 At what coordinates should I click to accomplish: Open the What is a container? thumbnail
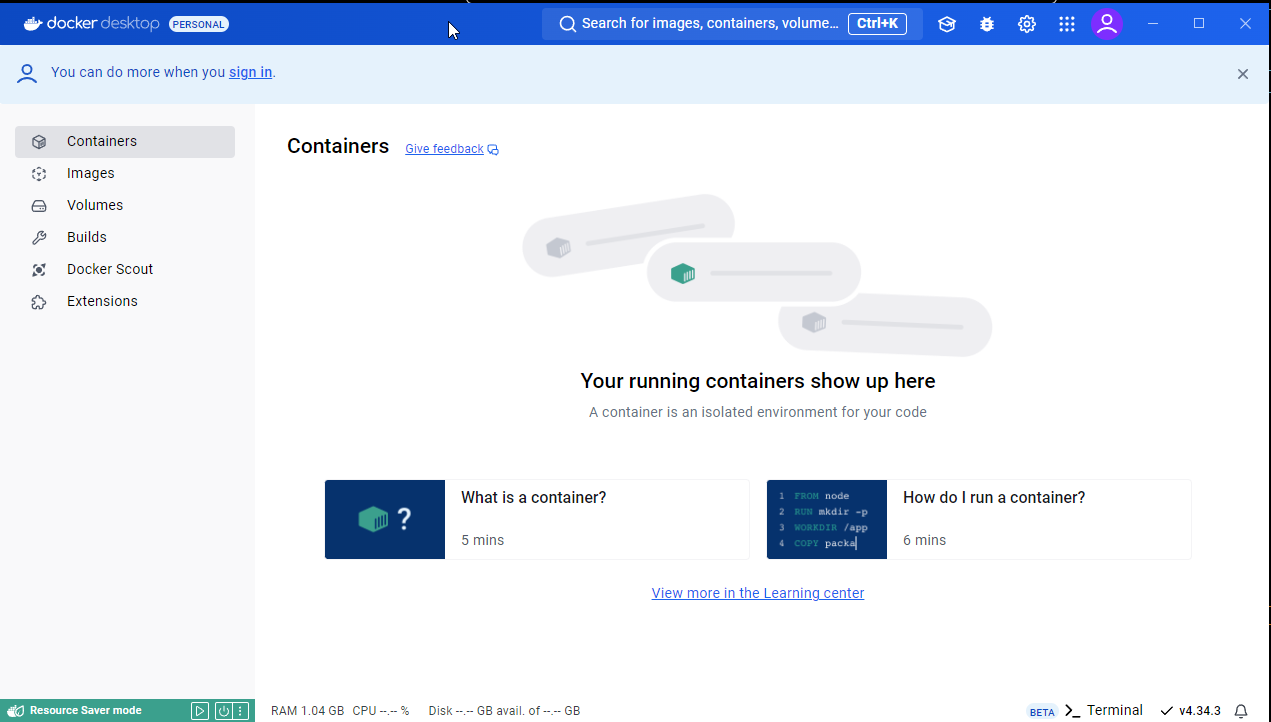point(385,519)
